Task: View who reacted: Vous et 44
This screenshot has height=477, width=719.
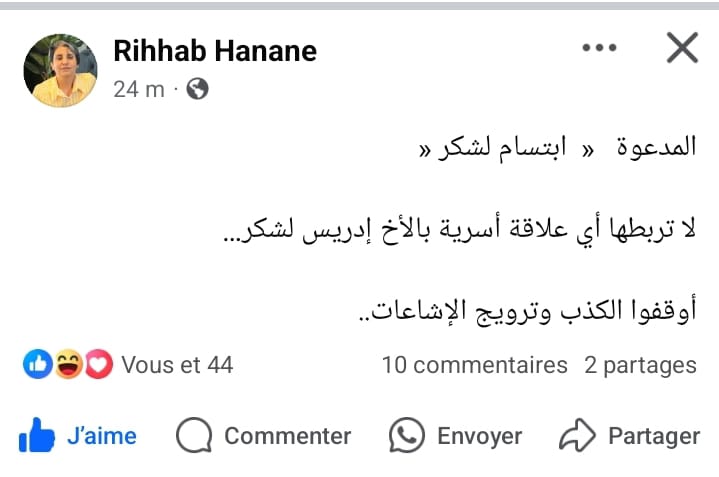Action: (x=177, y=366)
